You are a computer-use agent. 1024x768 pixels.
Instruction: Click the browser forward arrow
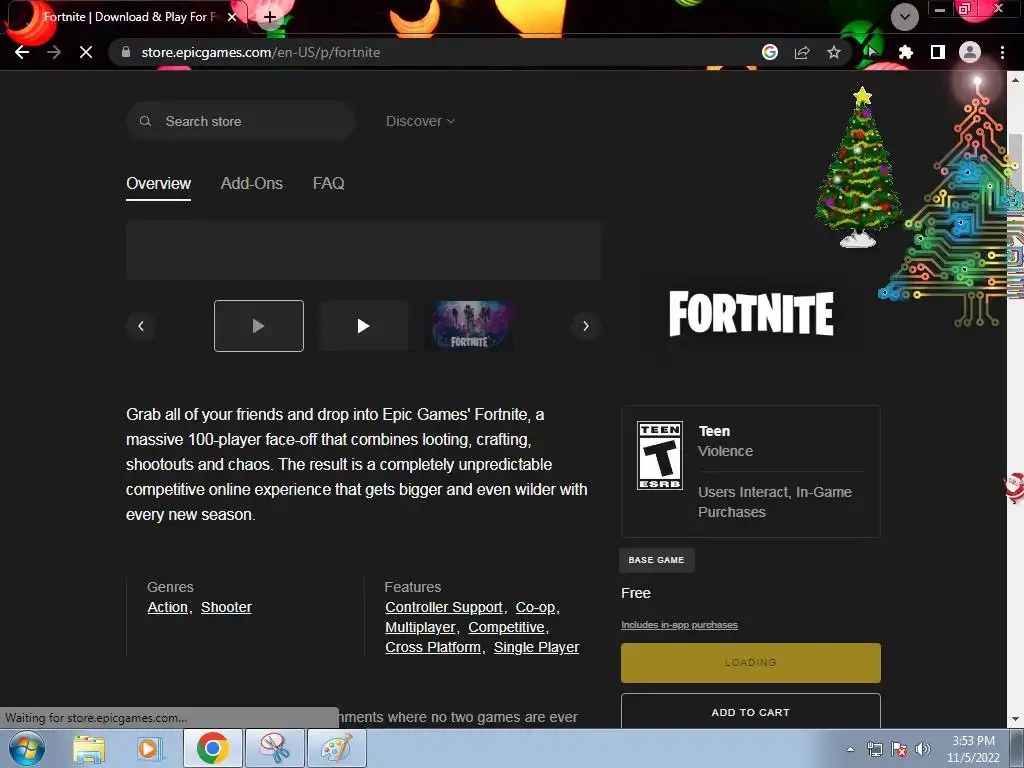click(54, 52)
